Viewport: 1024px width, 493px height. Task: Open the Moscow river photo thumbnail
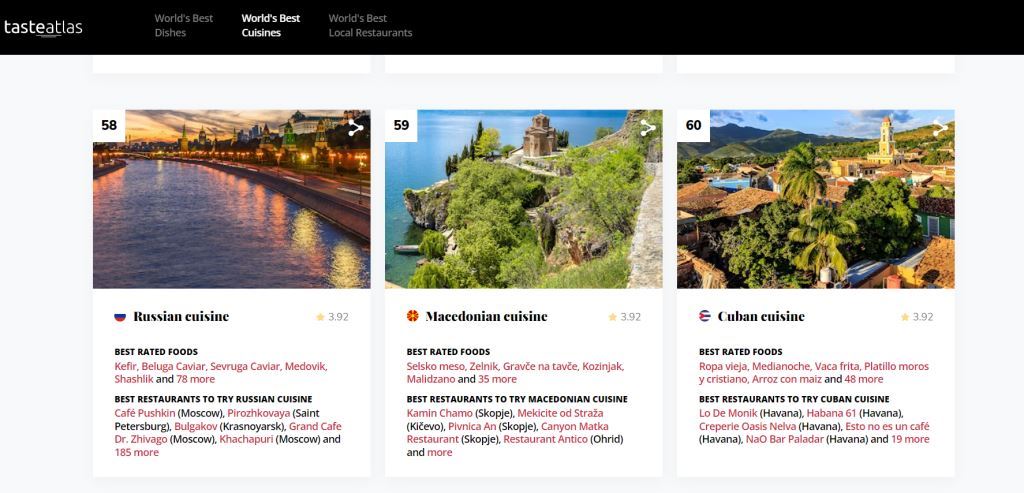coord(231,199)
